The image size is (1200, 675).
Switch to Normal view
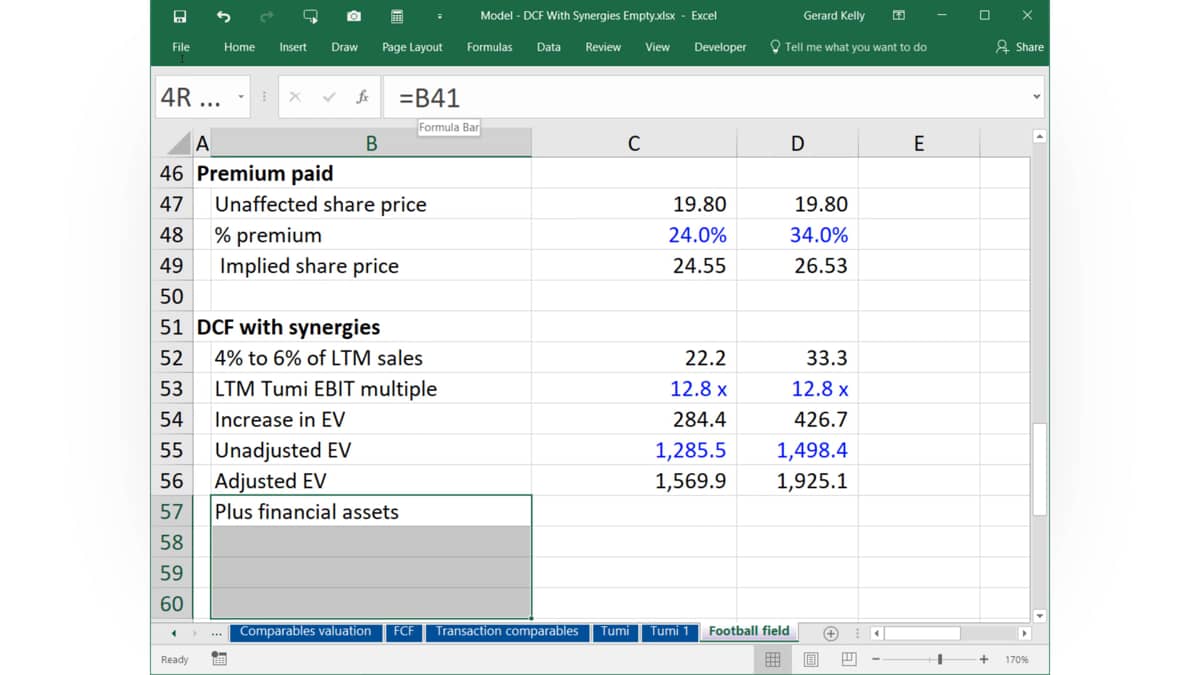coord(772,659)
